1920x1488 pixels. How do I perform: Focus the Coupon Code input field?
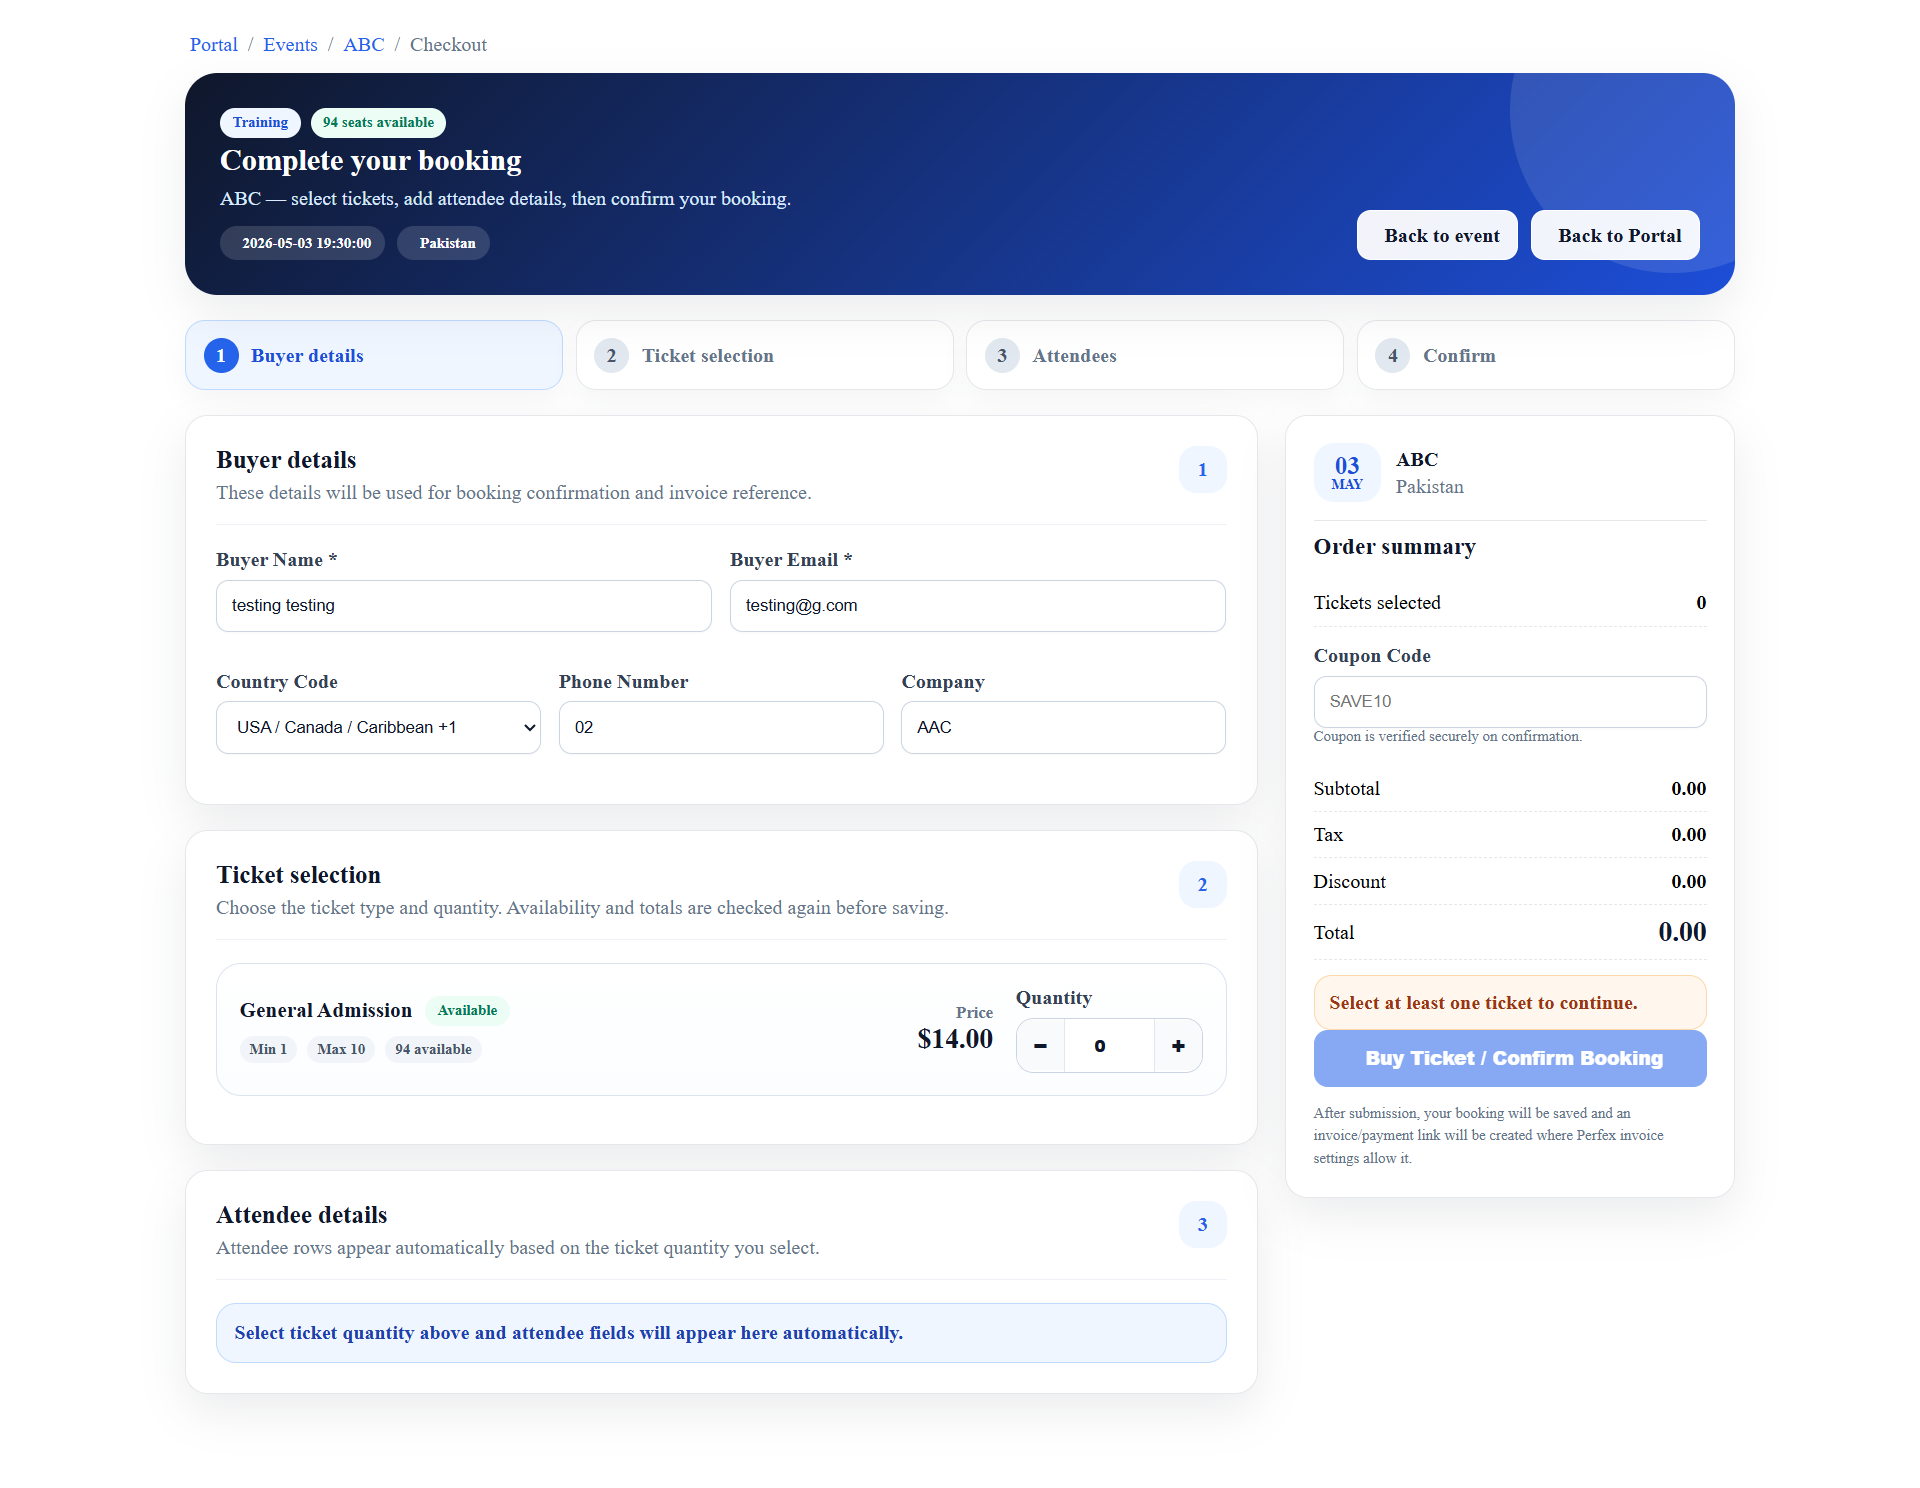tap(1509, 702)
